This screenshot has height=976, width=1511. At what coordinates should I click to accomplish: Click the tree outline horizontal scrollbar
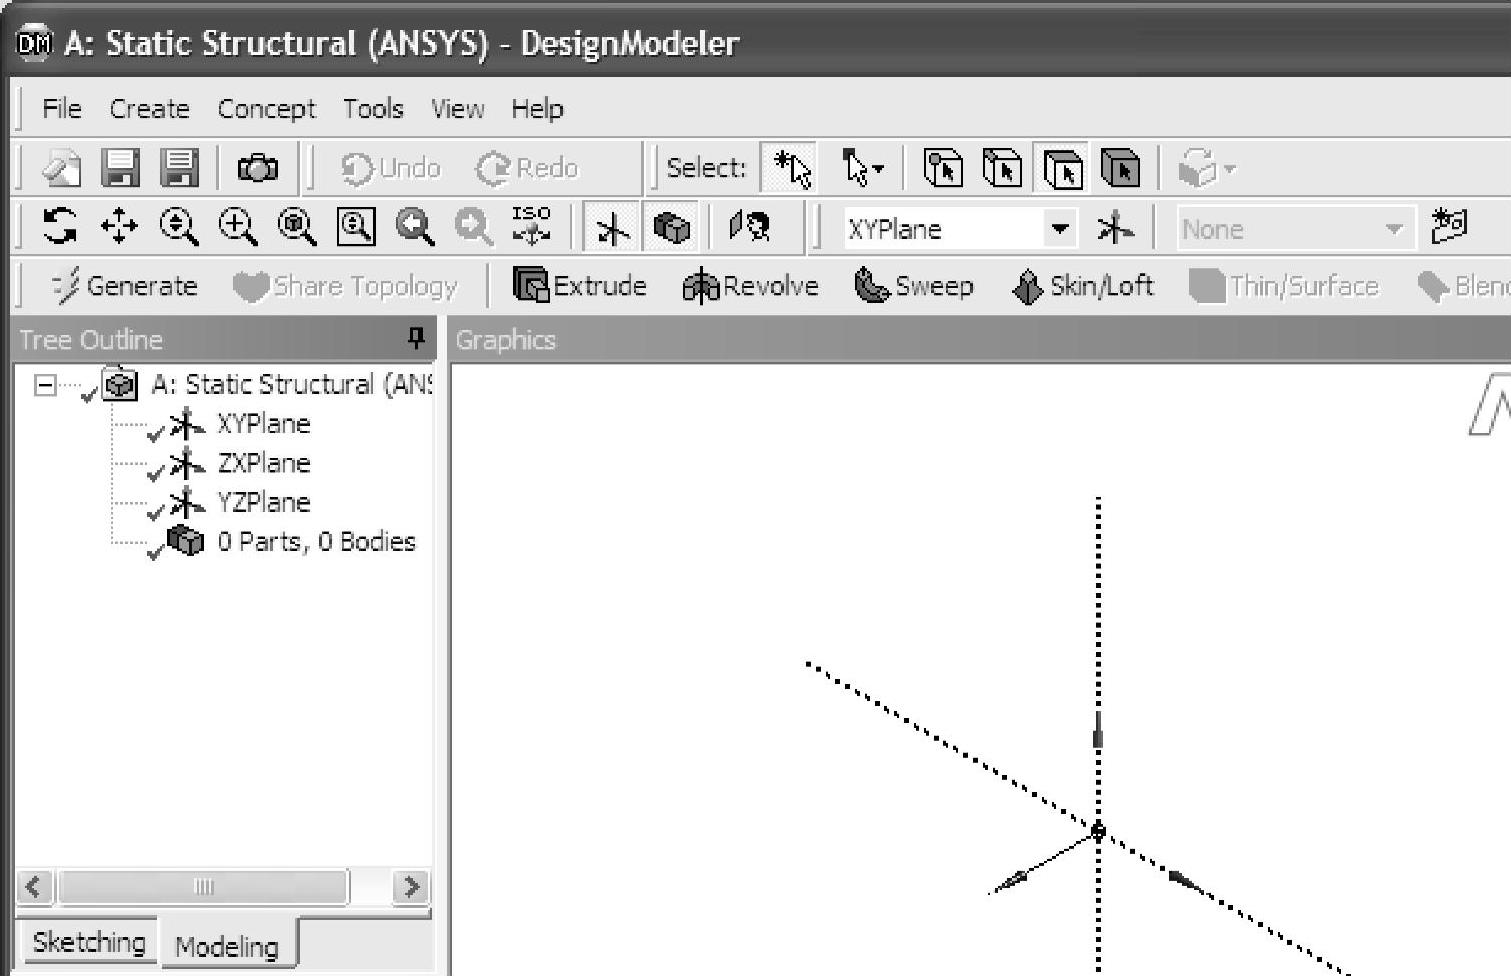[203, 887]
